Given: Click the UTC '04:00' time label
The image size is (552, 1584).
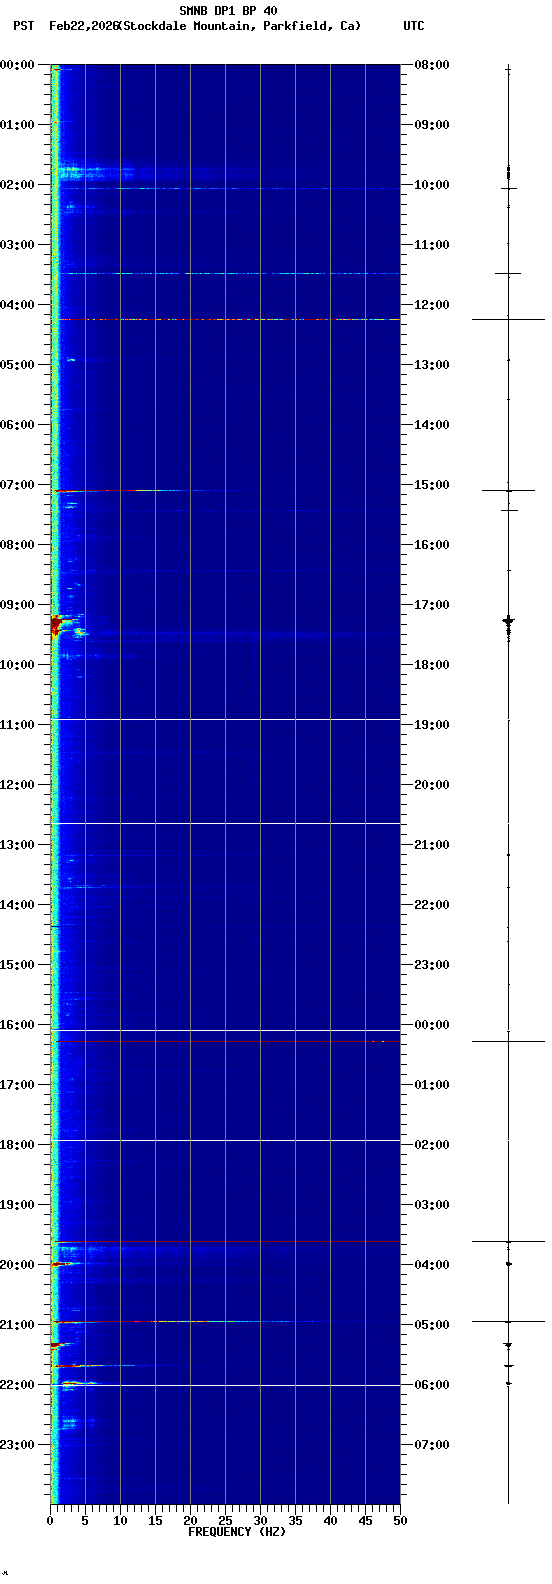Looking at the screenshot, I should 431,1265.
